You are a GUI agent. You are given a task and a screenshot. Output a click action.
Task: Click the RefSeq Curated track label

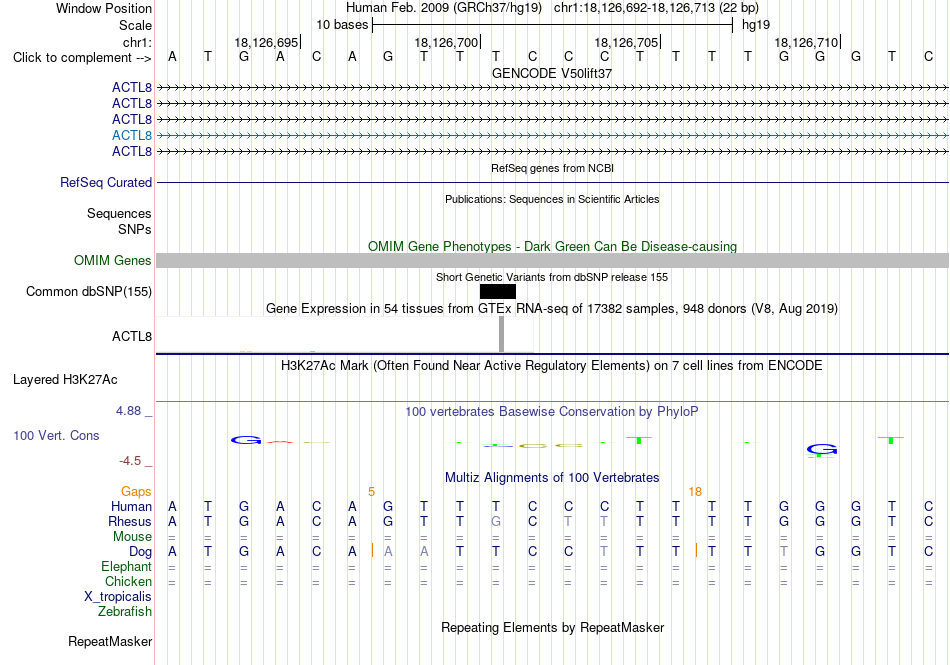click(x=105, y=182)
